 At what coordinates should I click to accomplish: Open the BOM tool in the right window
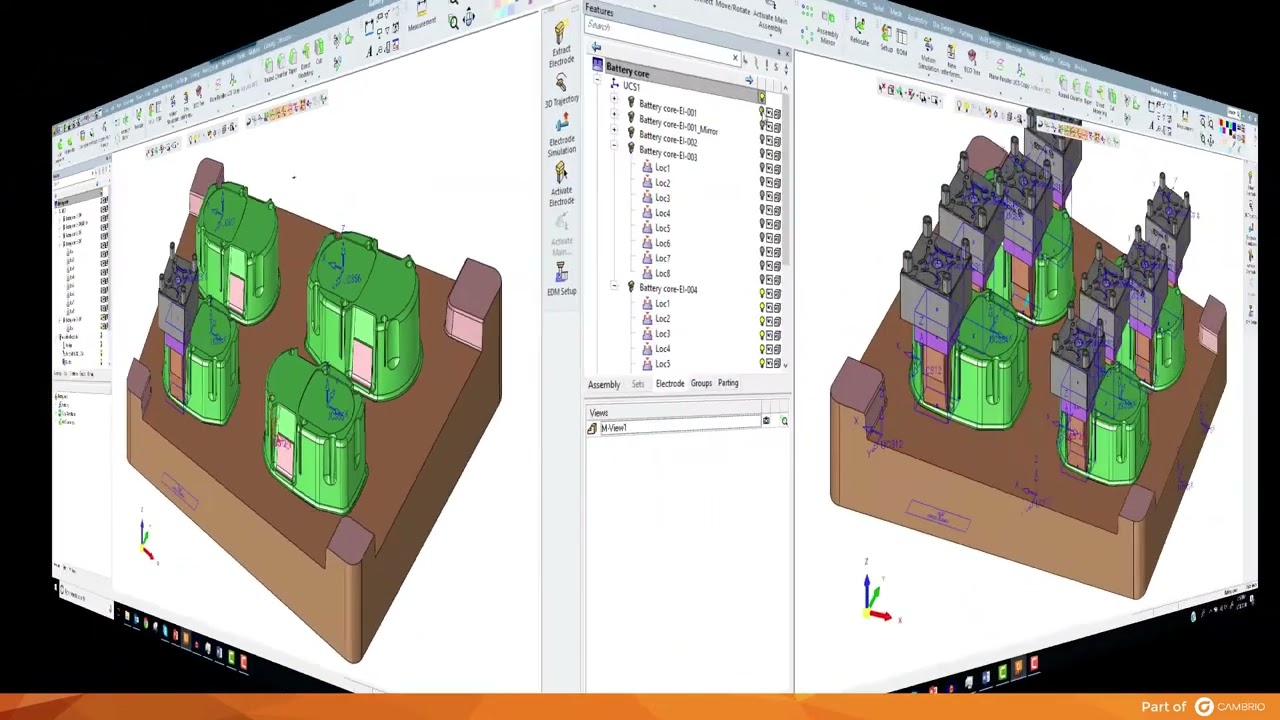tap(903, 43)
